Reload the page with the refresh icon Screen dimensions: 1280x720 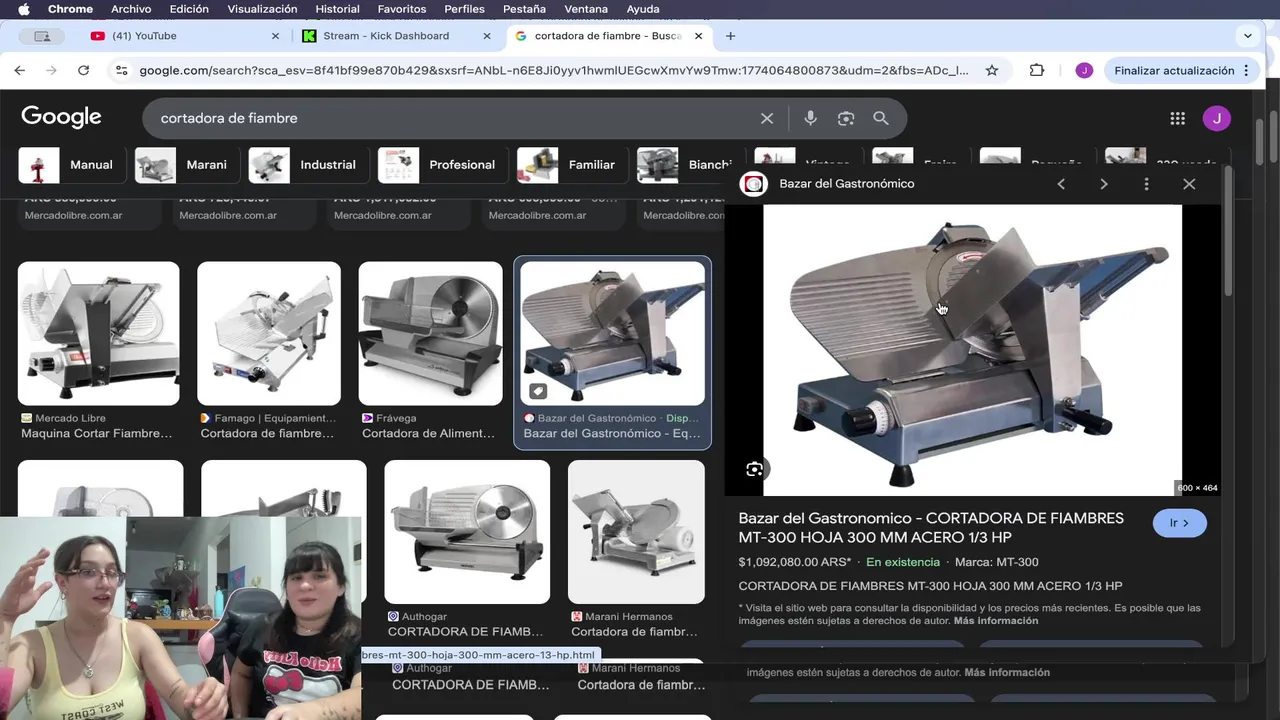point(84,70)
